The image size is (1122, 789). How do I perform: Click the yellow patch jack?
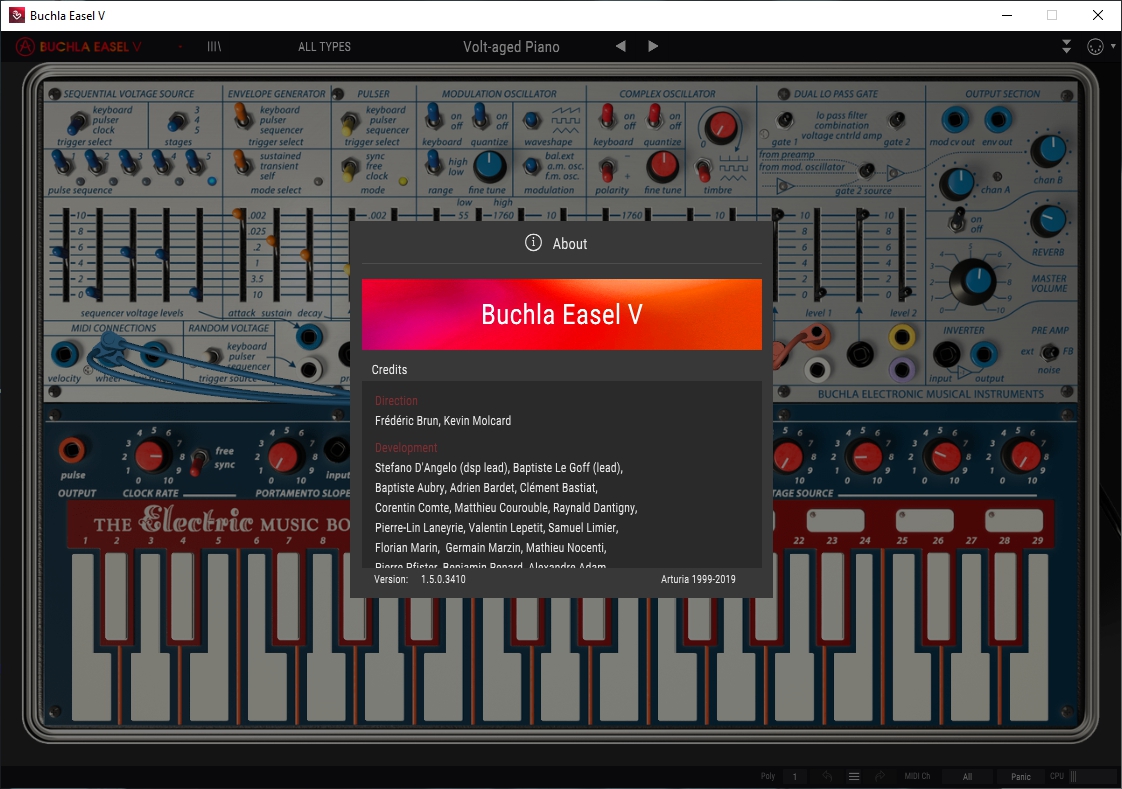pos(902,336)
